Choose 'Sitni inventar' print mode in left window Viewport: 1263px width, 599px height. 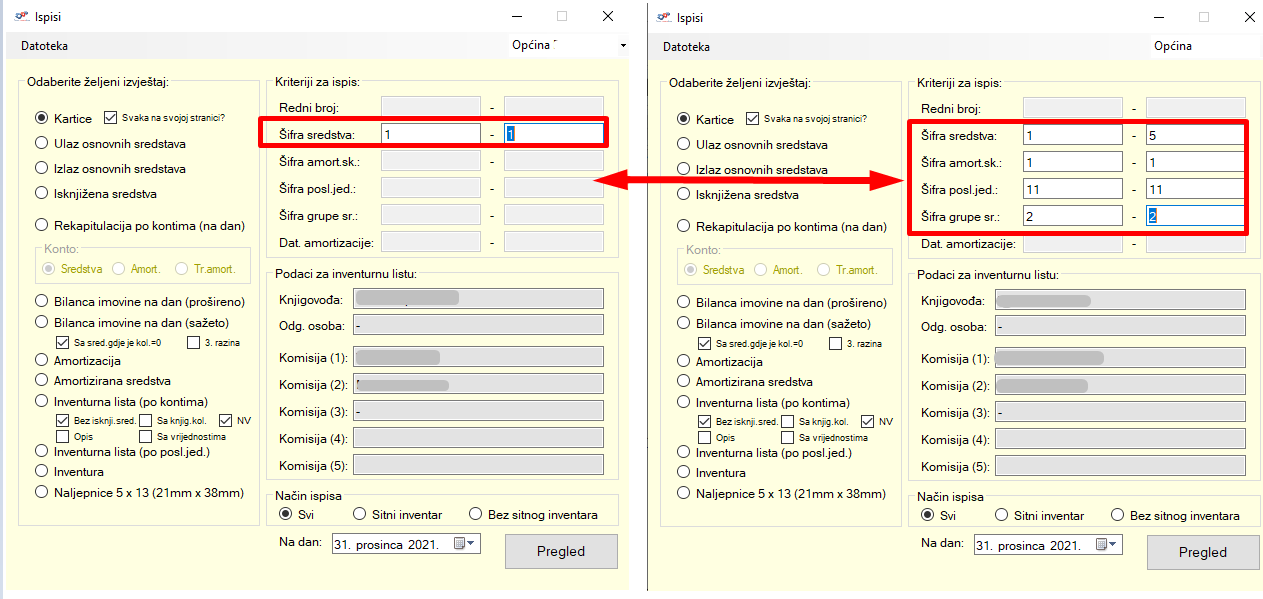(360, 515)
